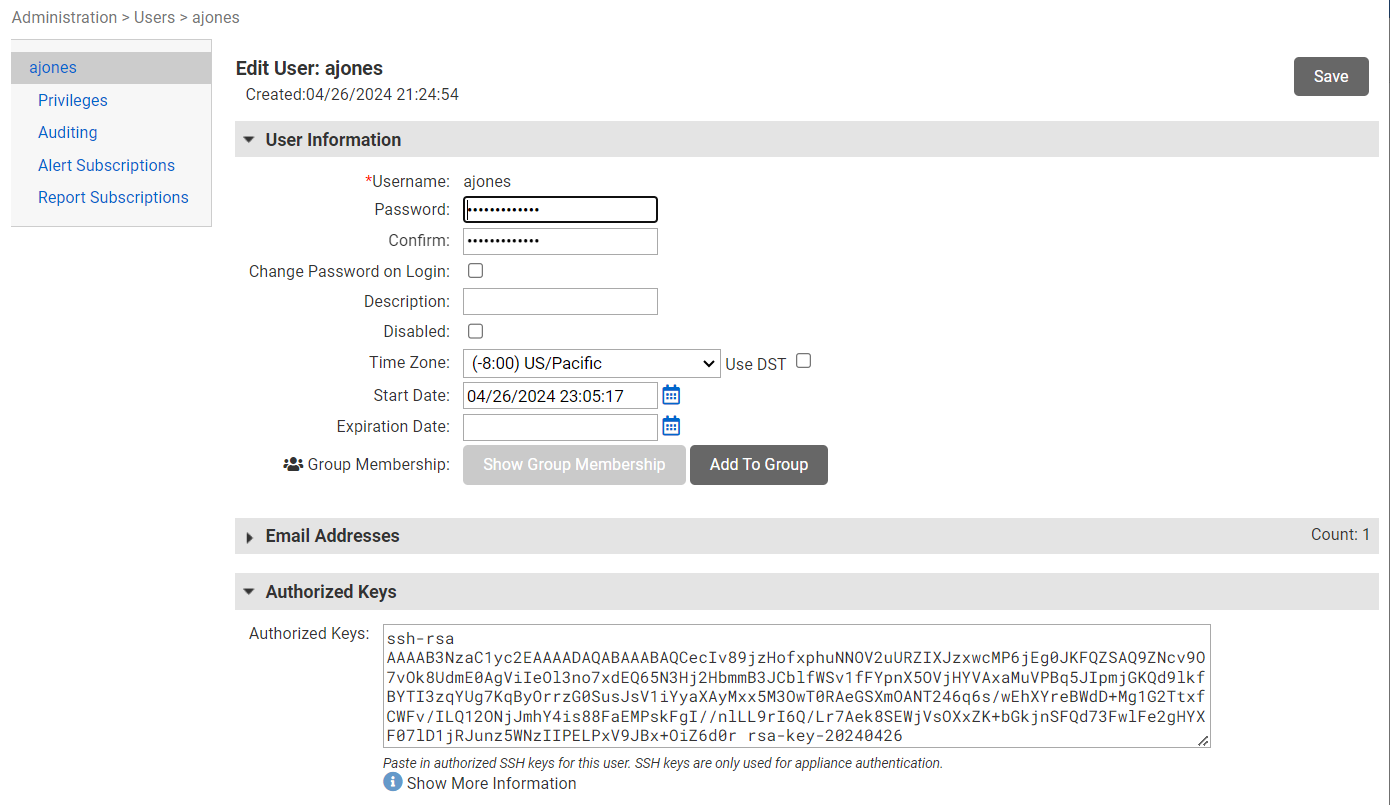Click the Created:04/26/2024 21:24:54 text
1390x805 pixels.
[352, 95]
